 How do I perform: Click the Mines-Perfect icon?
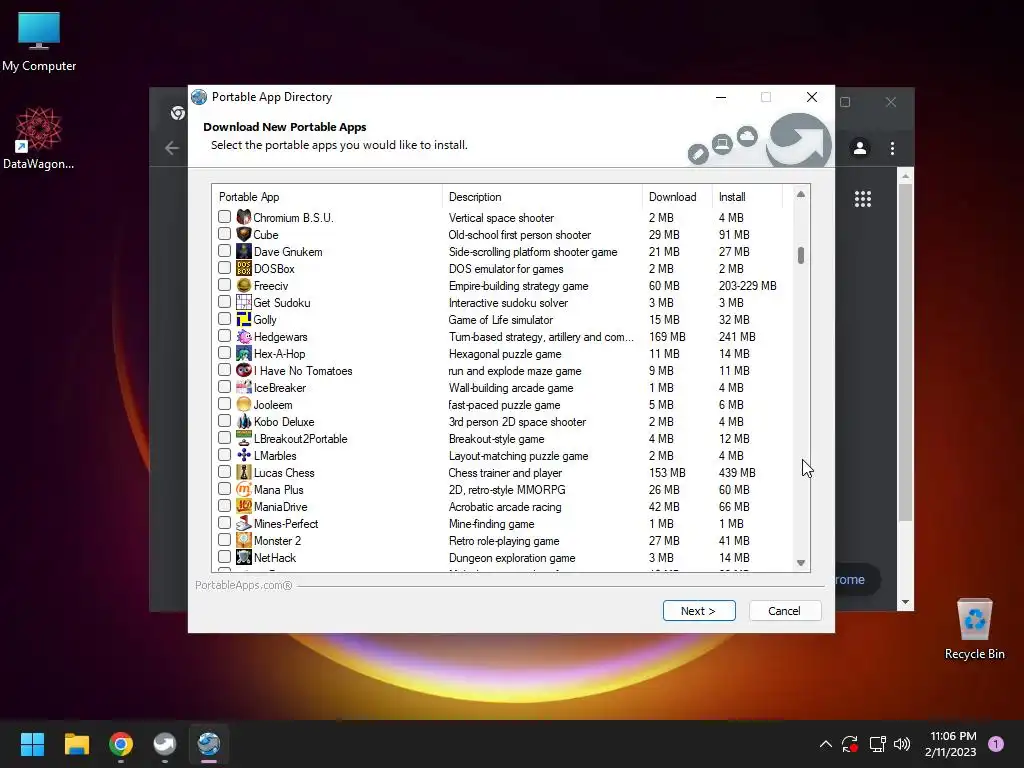(x=244, y=522)
